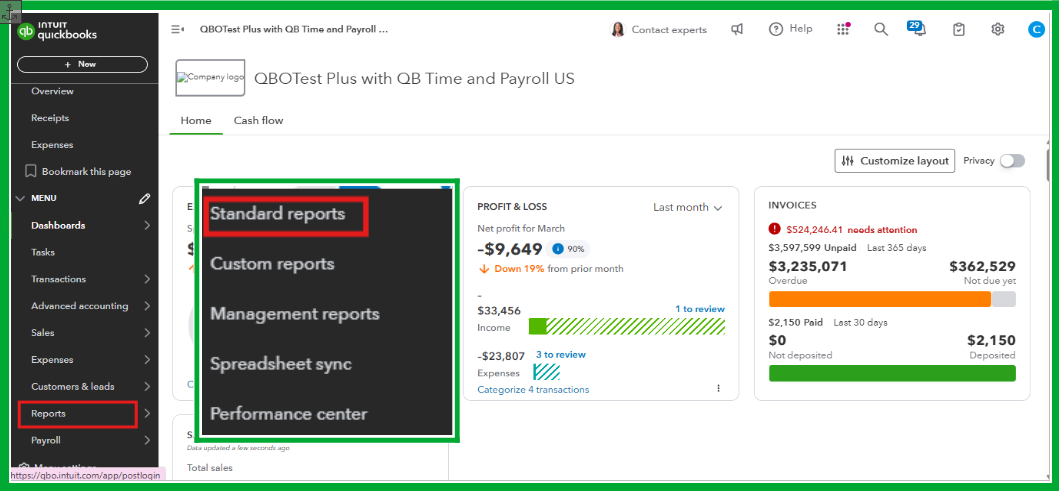This screenshot has width=1059, height=491.
Task: Open Management reports from flyout
Action: [x=295, y=314]
